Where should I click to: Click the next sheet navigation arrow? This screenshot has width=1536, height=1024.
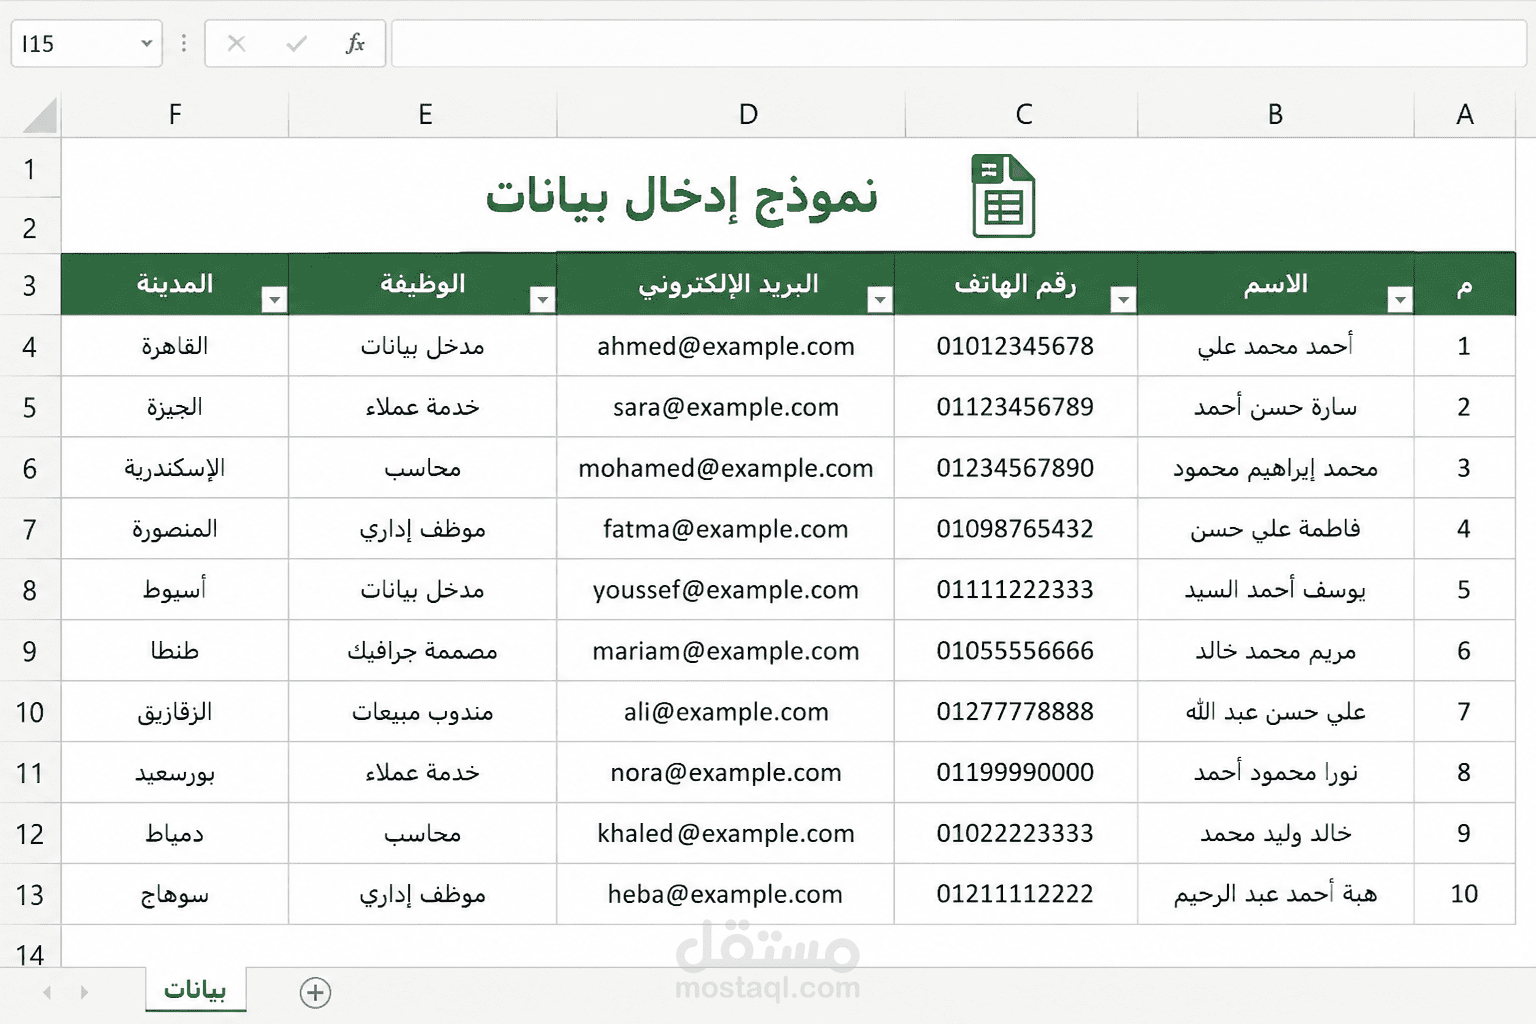pos(84,992)
